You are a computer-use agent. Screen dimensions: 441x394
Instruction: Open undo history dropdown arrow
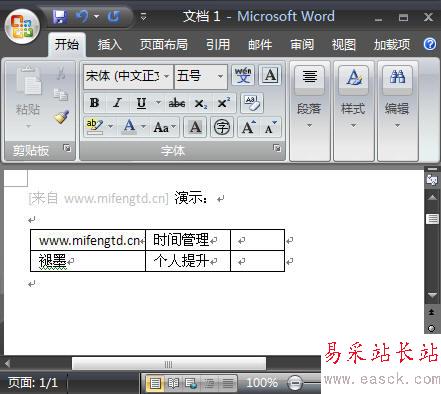[96, 16]
